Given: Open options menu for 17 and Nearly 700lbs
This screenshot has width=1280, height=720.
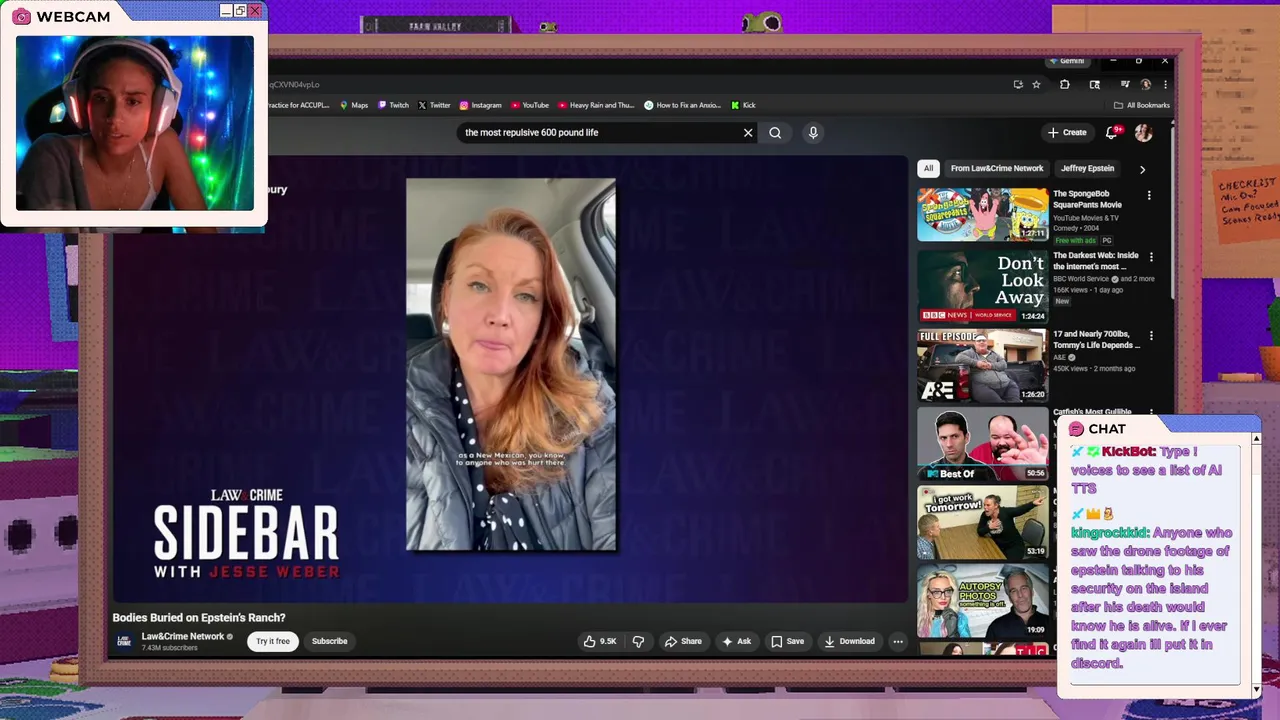Looking at the screenshot, I should coord(1151,336).
